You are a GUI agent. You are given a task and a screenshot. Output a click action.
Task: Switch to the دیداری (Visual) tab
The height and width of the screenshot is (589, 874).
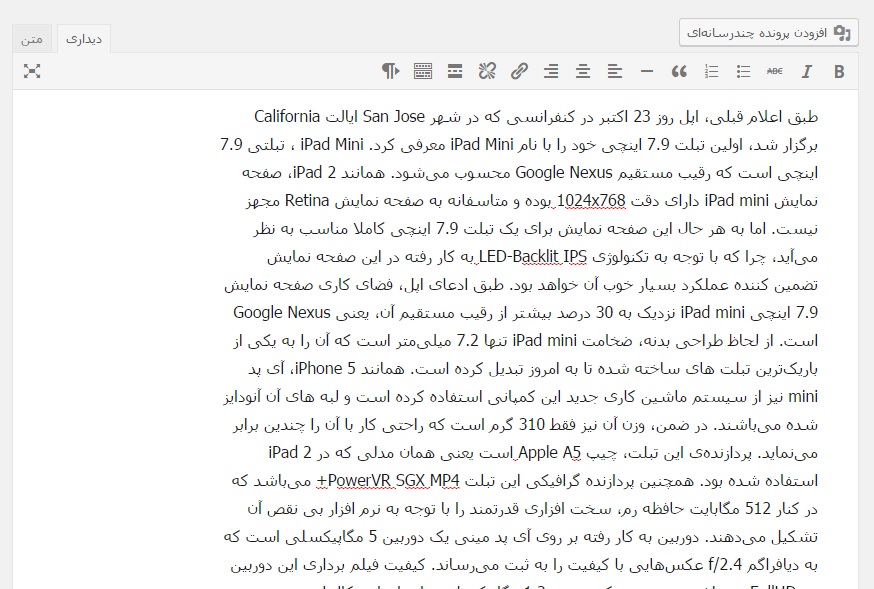click(84, 39)
